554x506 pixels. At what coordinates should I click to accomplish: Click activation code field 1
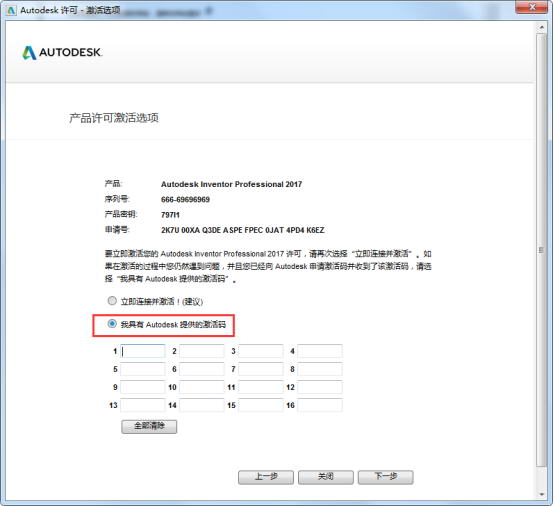click(143, 351)
